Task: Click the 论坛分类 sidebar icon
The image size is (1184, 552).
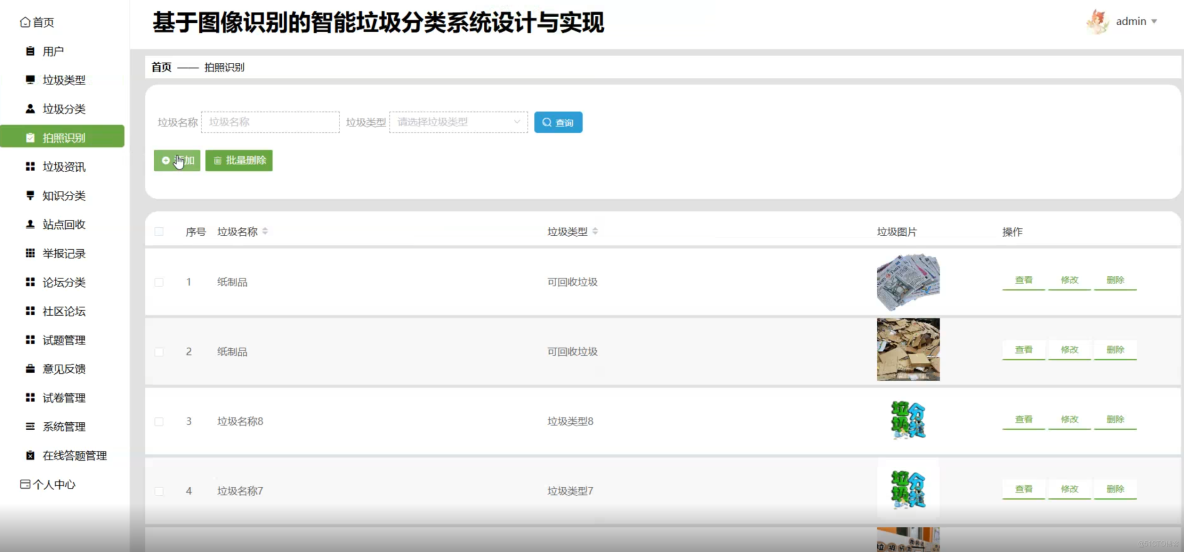Action: pyautogui.click(x=30, y=282)
